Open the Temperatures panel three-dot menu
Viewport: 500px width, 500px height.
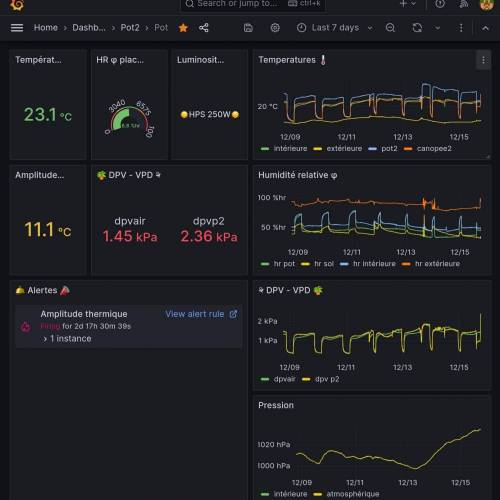coord(483,60)
